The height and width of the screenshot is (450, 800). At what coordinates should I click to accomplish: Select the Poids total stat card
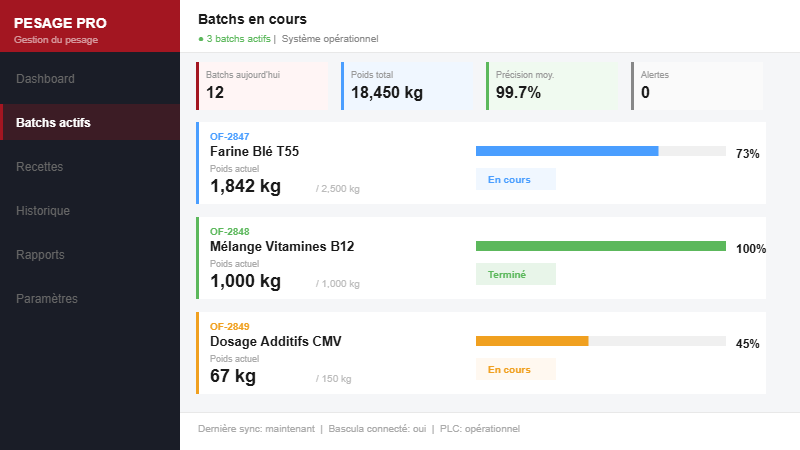(405, 86)
